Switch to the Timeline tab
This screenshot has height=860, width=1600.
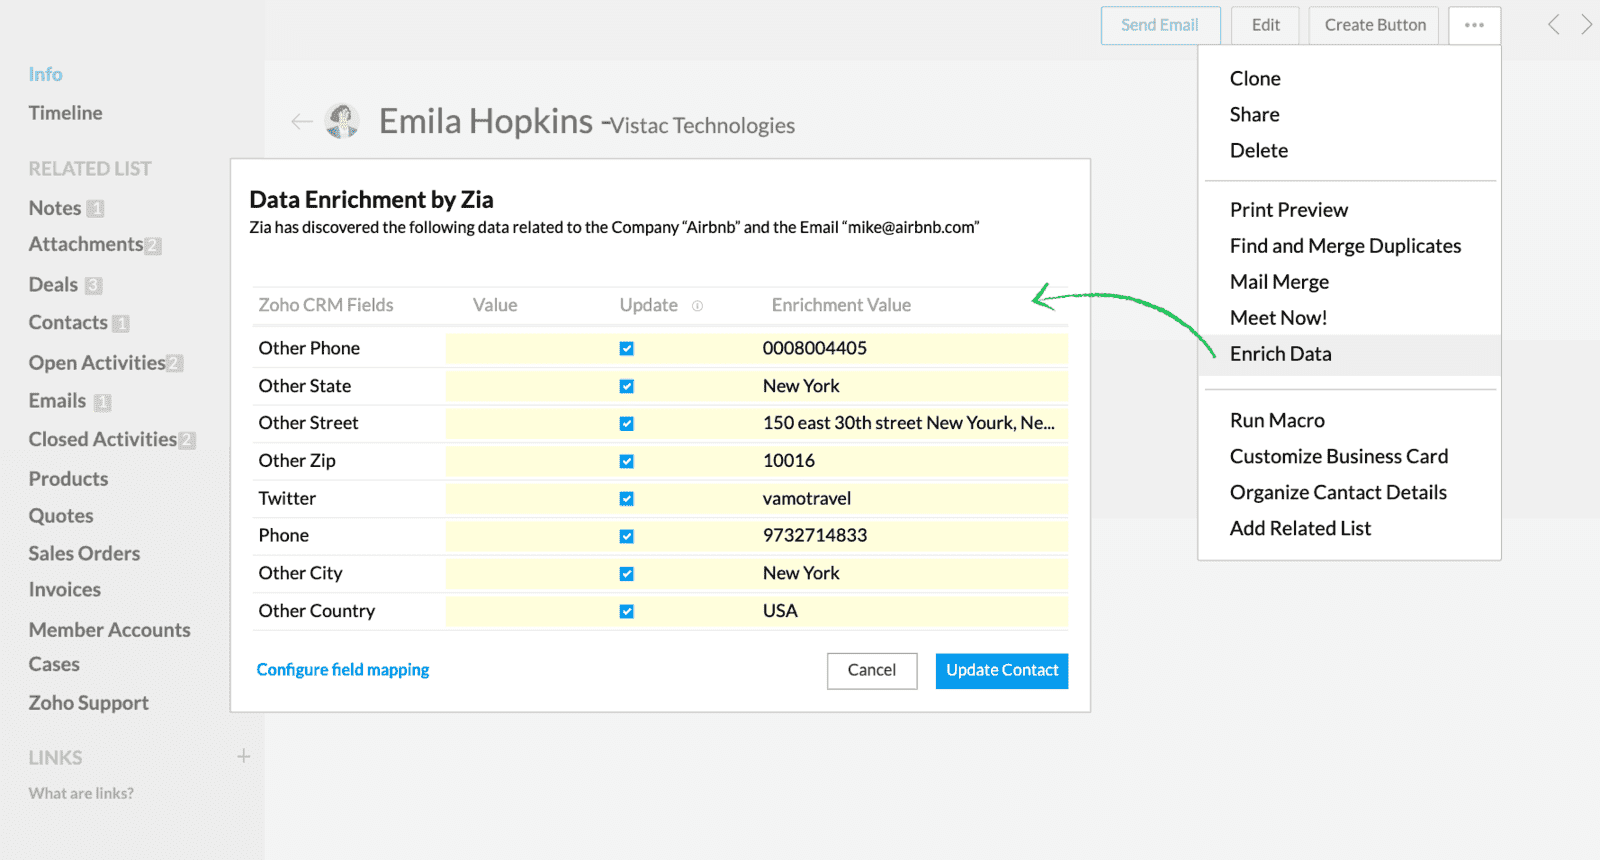65,113
